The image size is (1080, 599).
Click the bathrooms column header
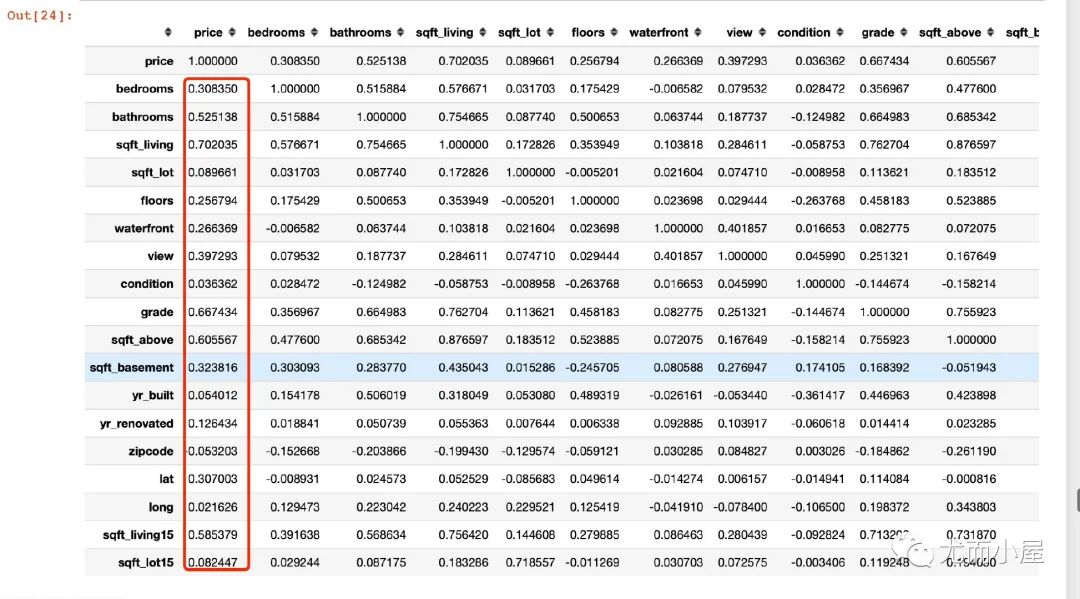click(360, 32)
